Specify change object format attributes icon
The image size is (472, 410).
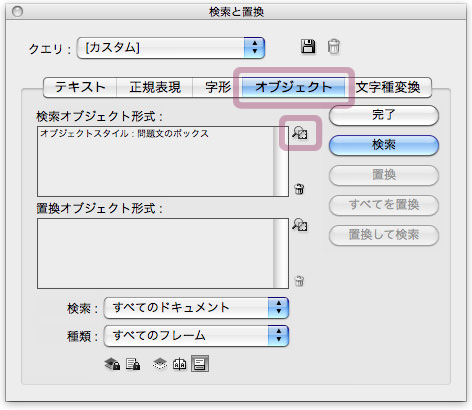[x=300, y=225]
